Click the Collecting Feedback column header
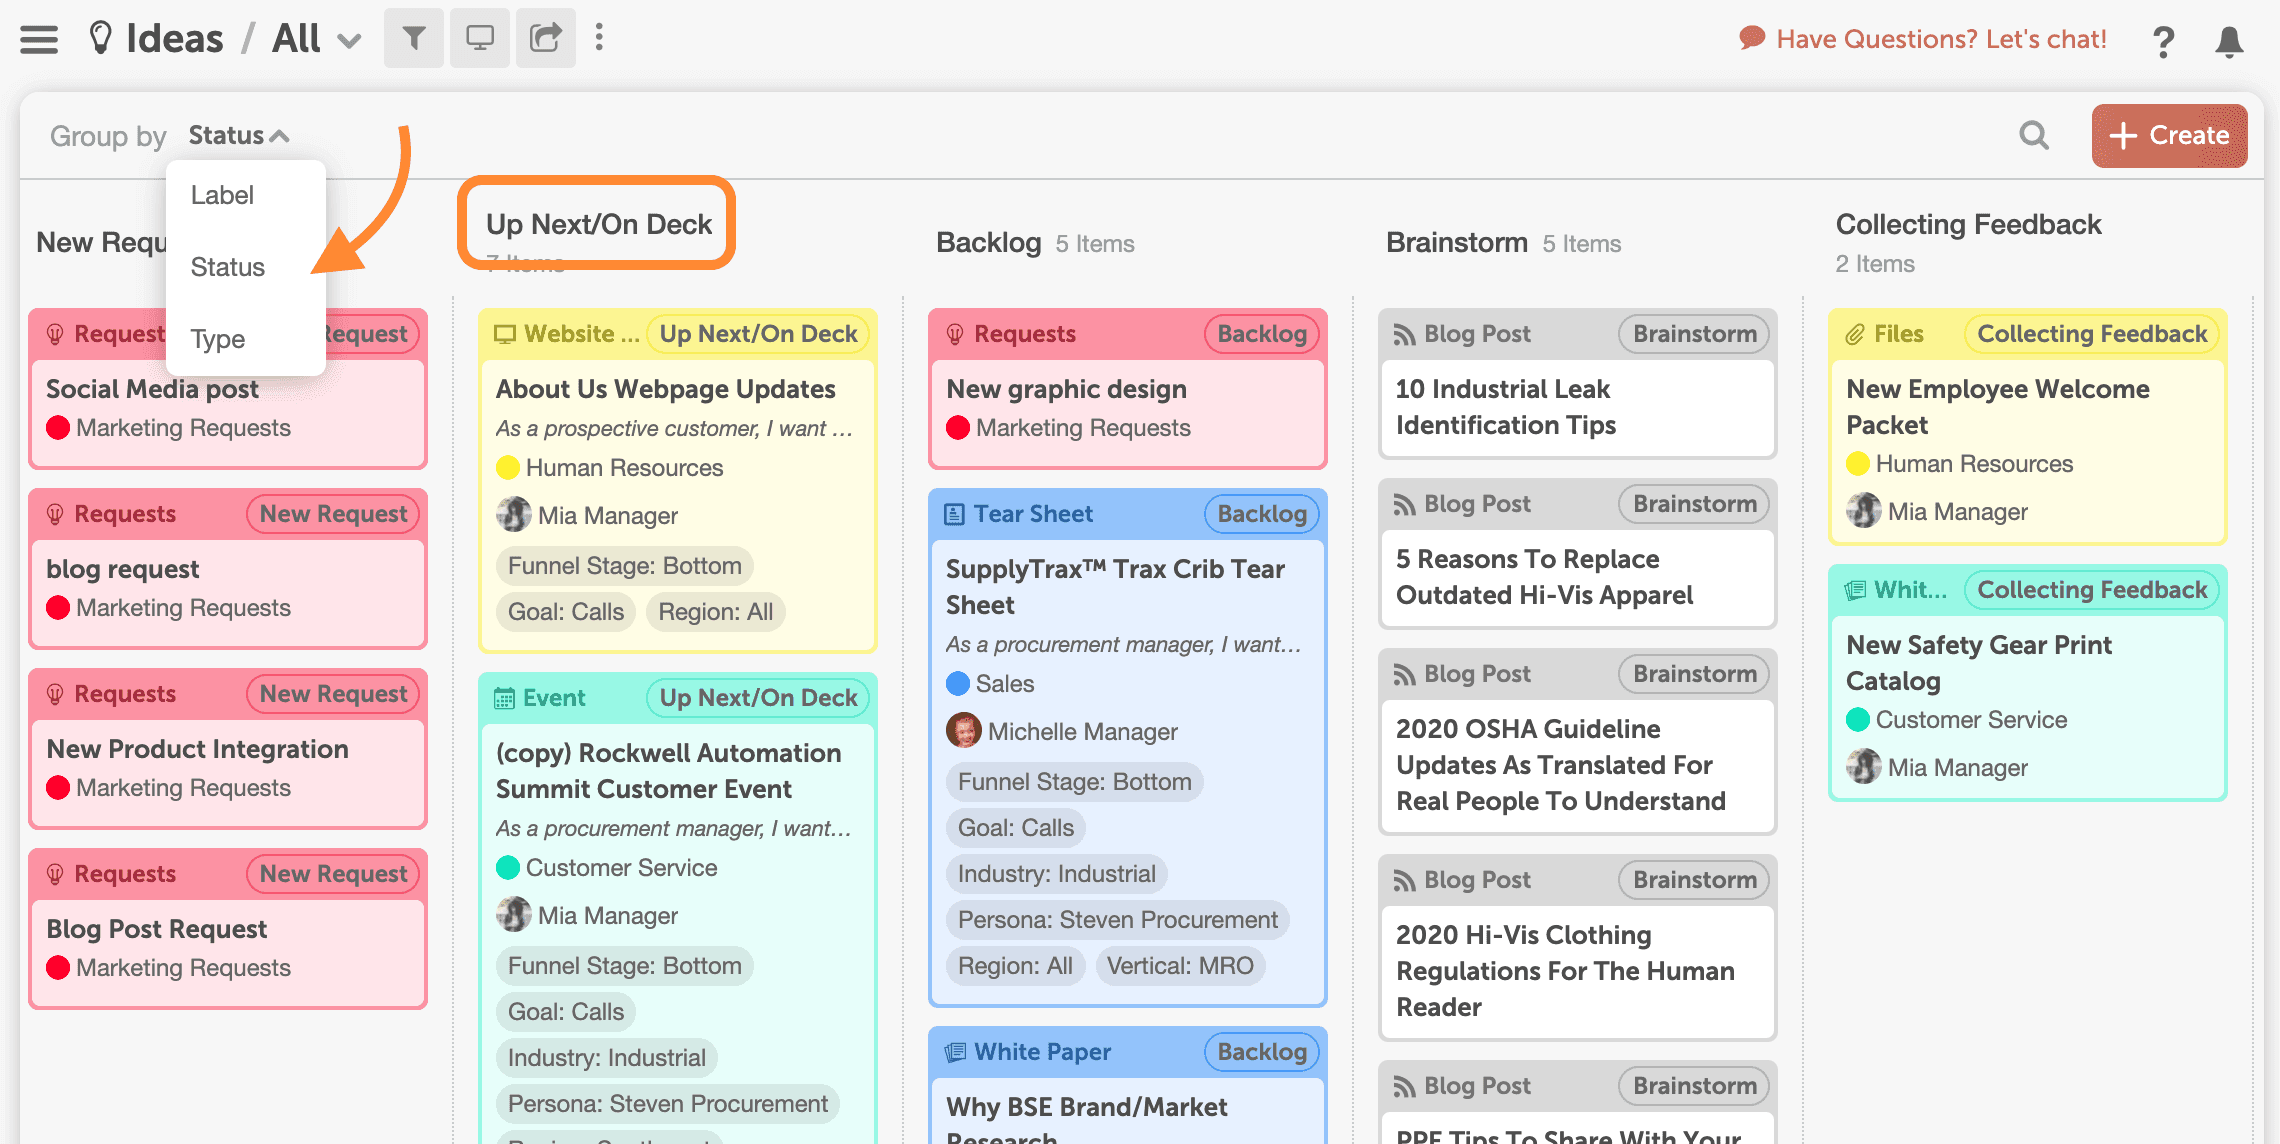 click(1968, 225)
